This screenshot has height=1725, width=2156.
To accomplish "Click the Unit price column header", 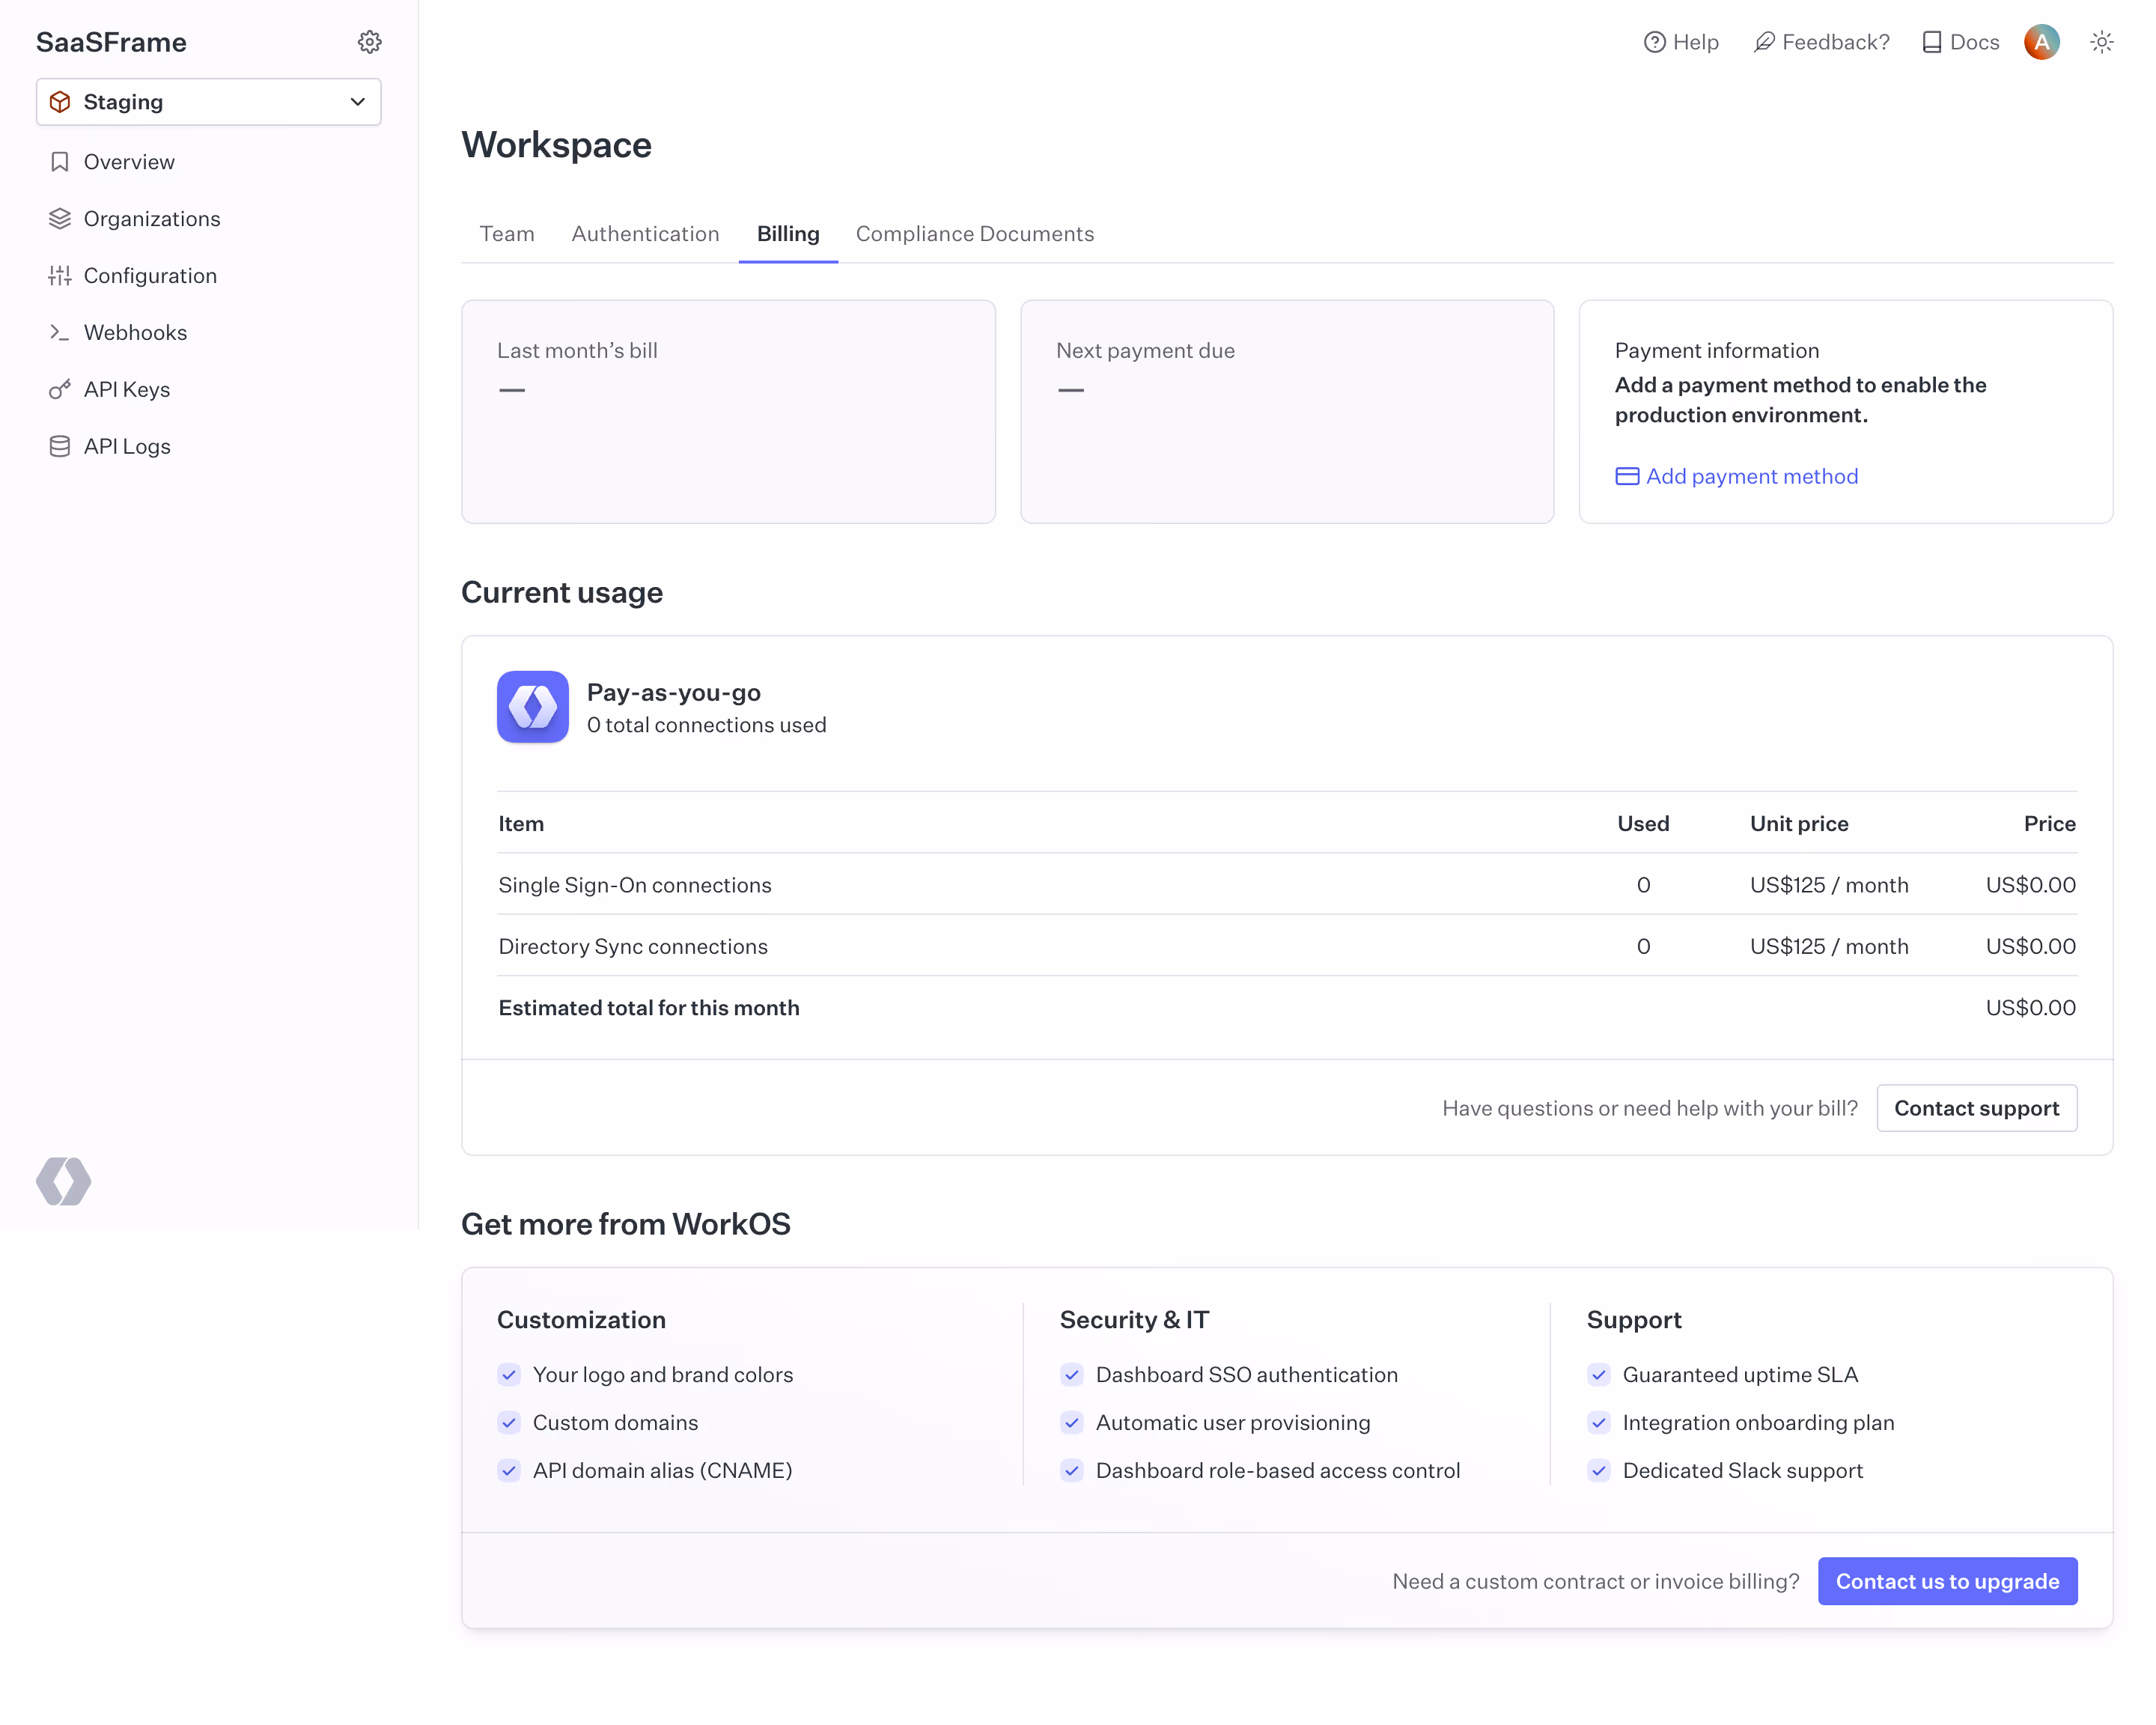I will [1799, 824].
